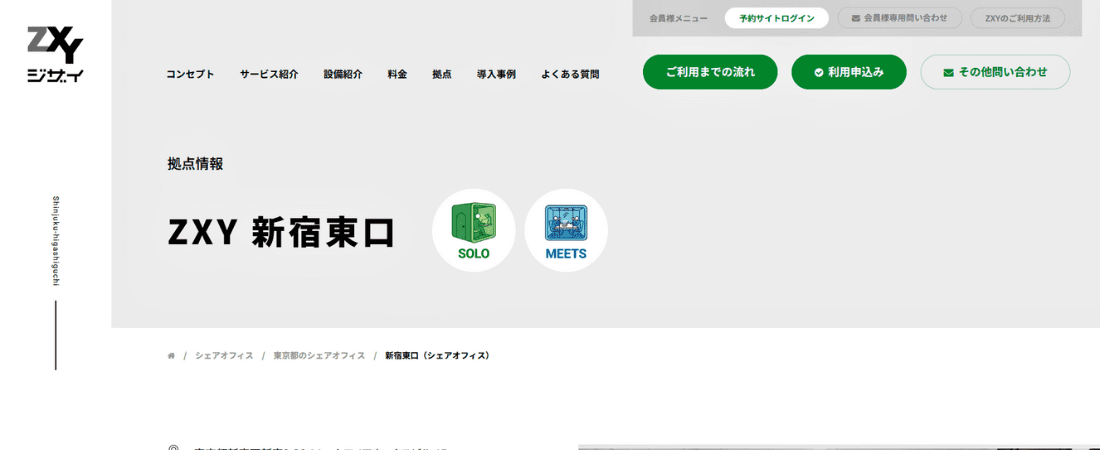1100x450 pixels.
Task: Go to 設備紹介 menu item
Action: coord(343,74)
